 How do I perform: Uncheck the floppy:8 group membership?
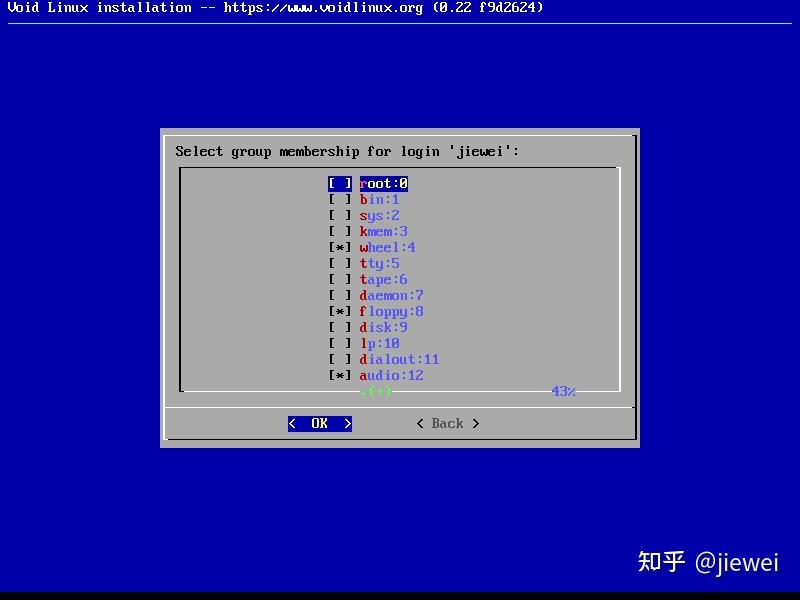click(x=339, y=311)
